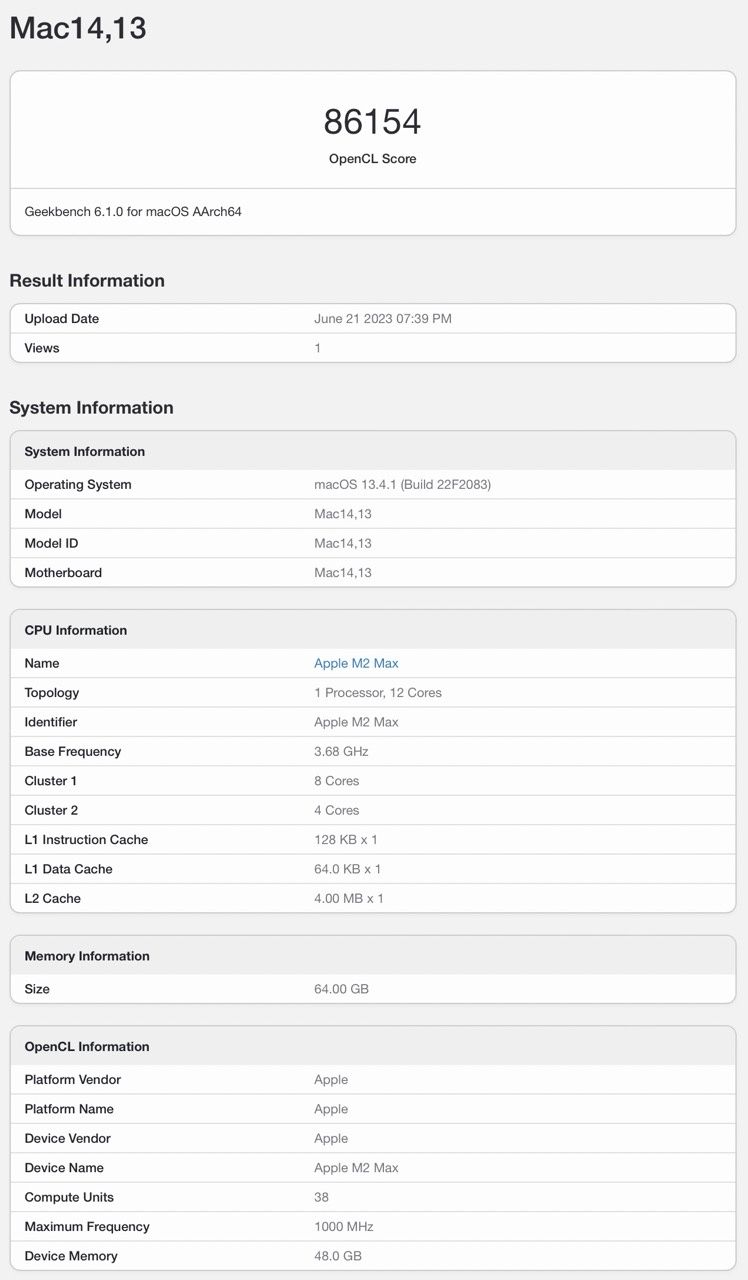748x1280 pixels.
Task: Select the Model row value Mac14,13
Action: 343,514
